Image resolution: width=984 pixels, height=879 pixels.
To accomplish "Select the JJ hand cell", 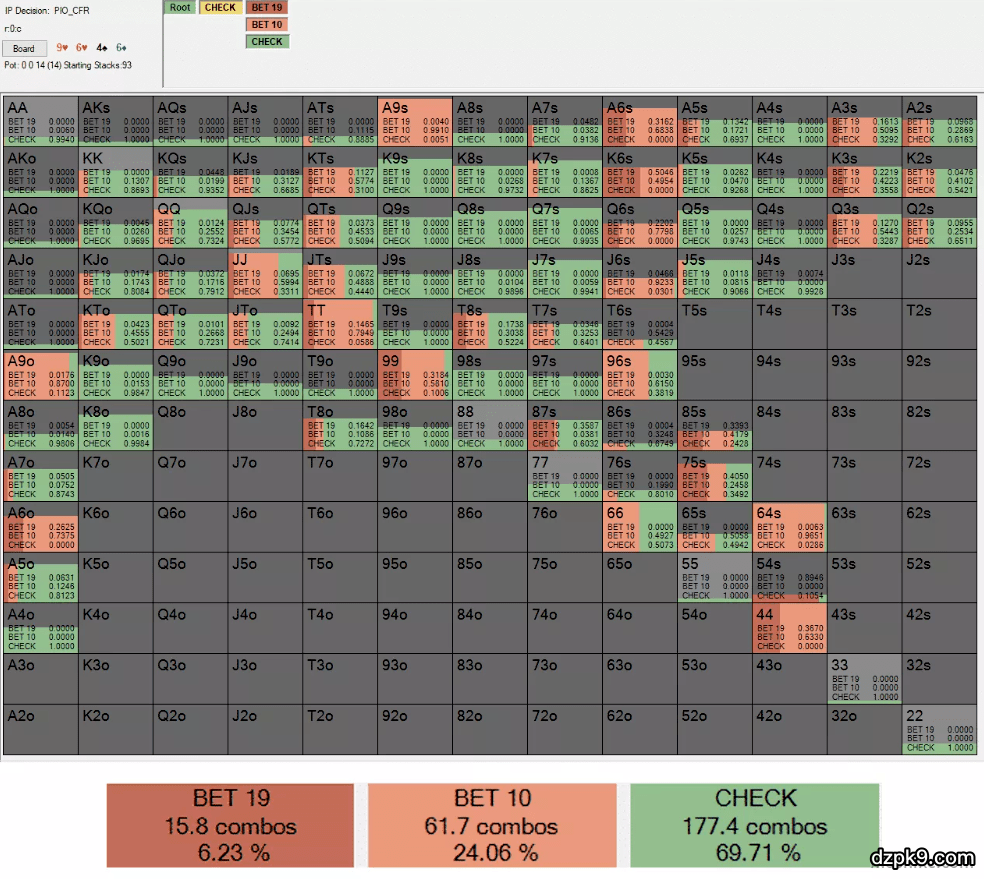I will pyautogui.click(x=265, y=272).
